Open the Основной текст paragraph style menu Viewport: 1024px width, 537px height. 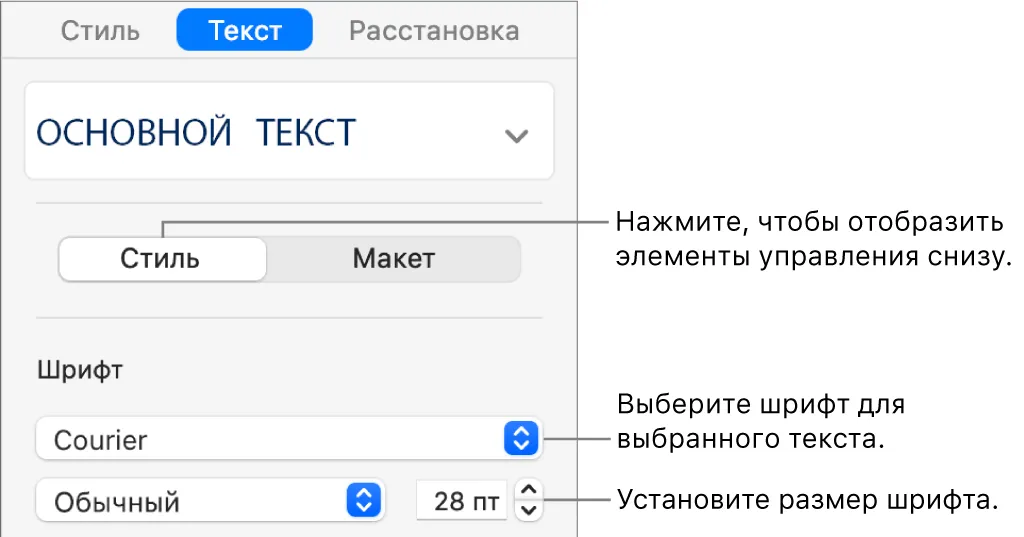[289, 131]
